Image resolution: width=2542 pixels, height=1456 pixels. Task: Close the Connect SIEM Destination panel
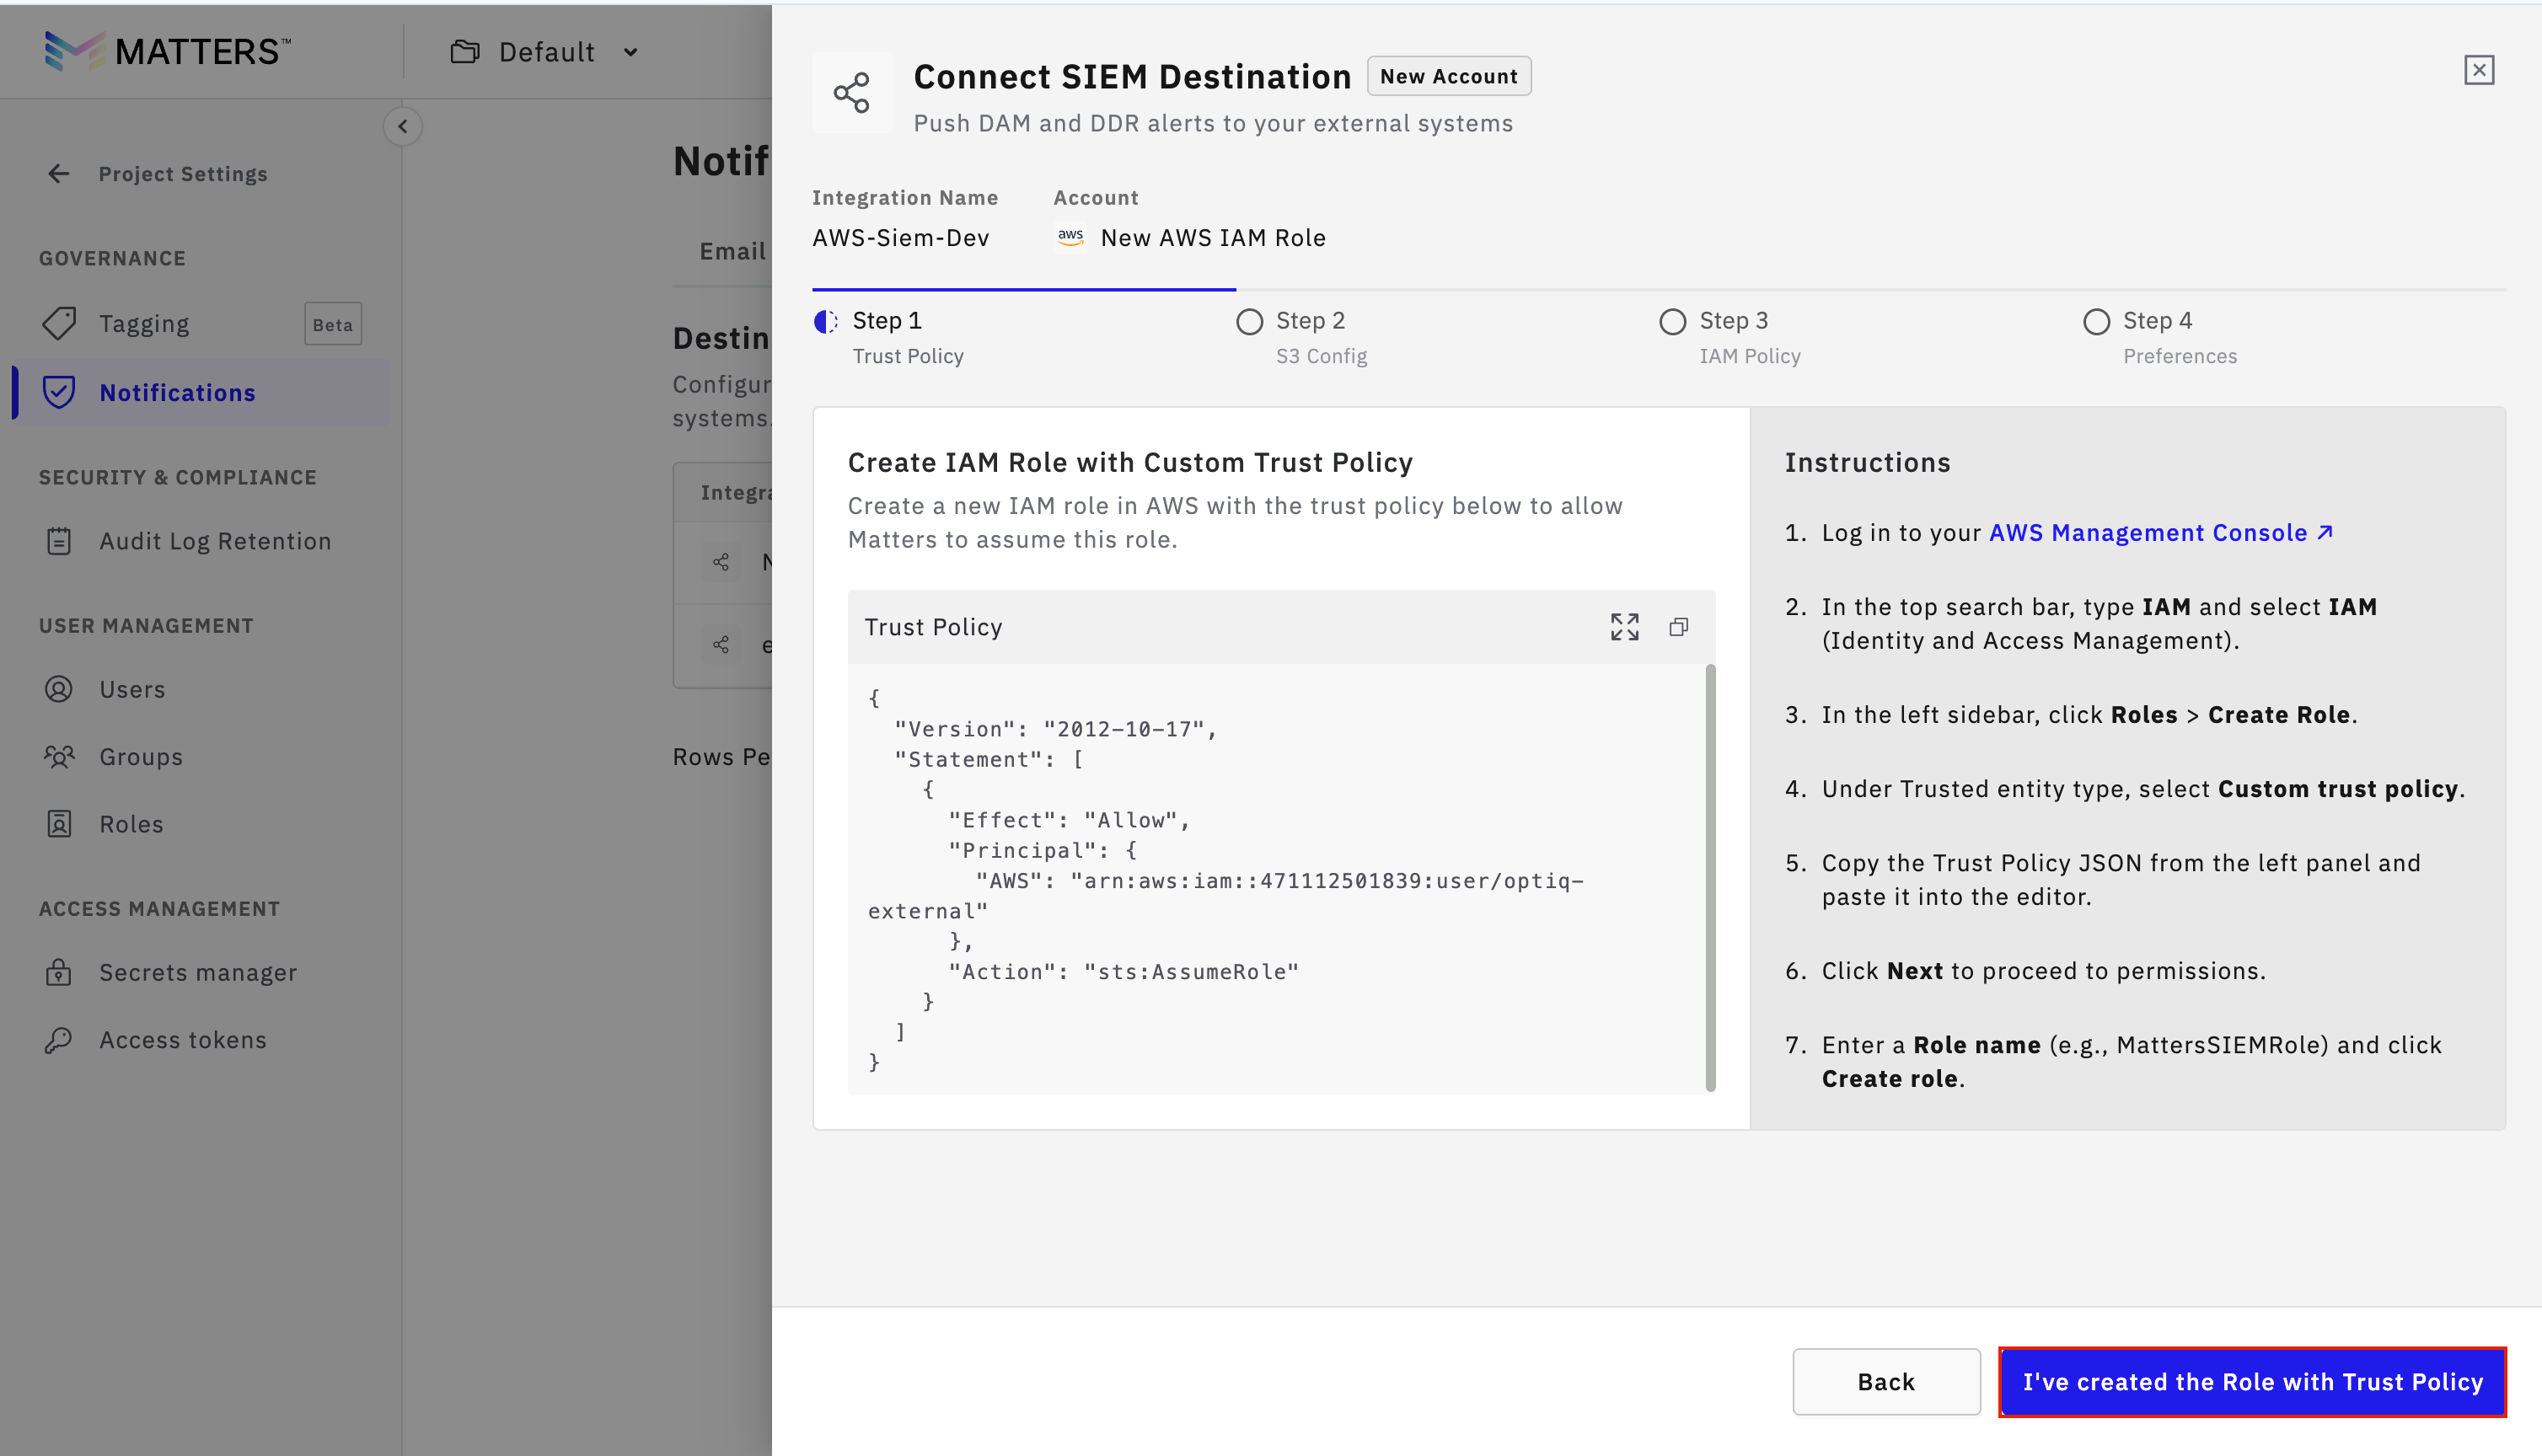click(x=2478, y=70)
